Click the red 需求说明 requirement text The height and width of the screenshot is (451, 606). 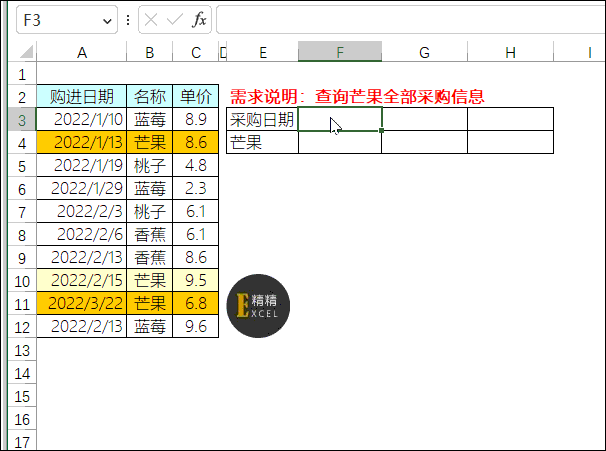pyautogui.click(x=357, y=96)
